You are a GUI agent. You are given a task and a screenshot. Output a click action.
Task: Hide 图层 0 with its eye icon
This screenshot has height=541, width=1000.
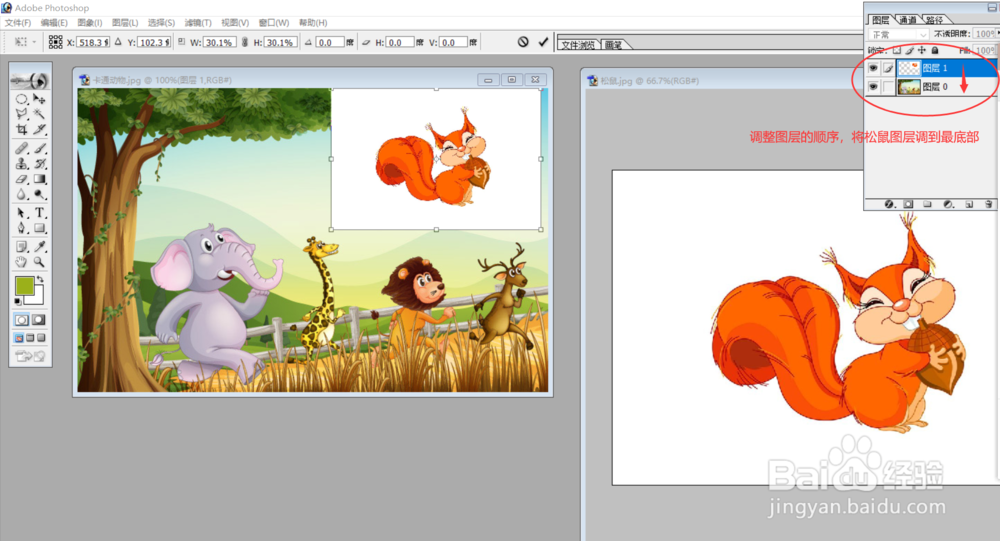click(x=873, y=87)
